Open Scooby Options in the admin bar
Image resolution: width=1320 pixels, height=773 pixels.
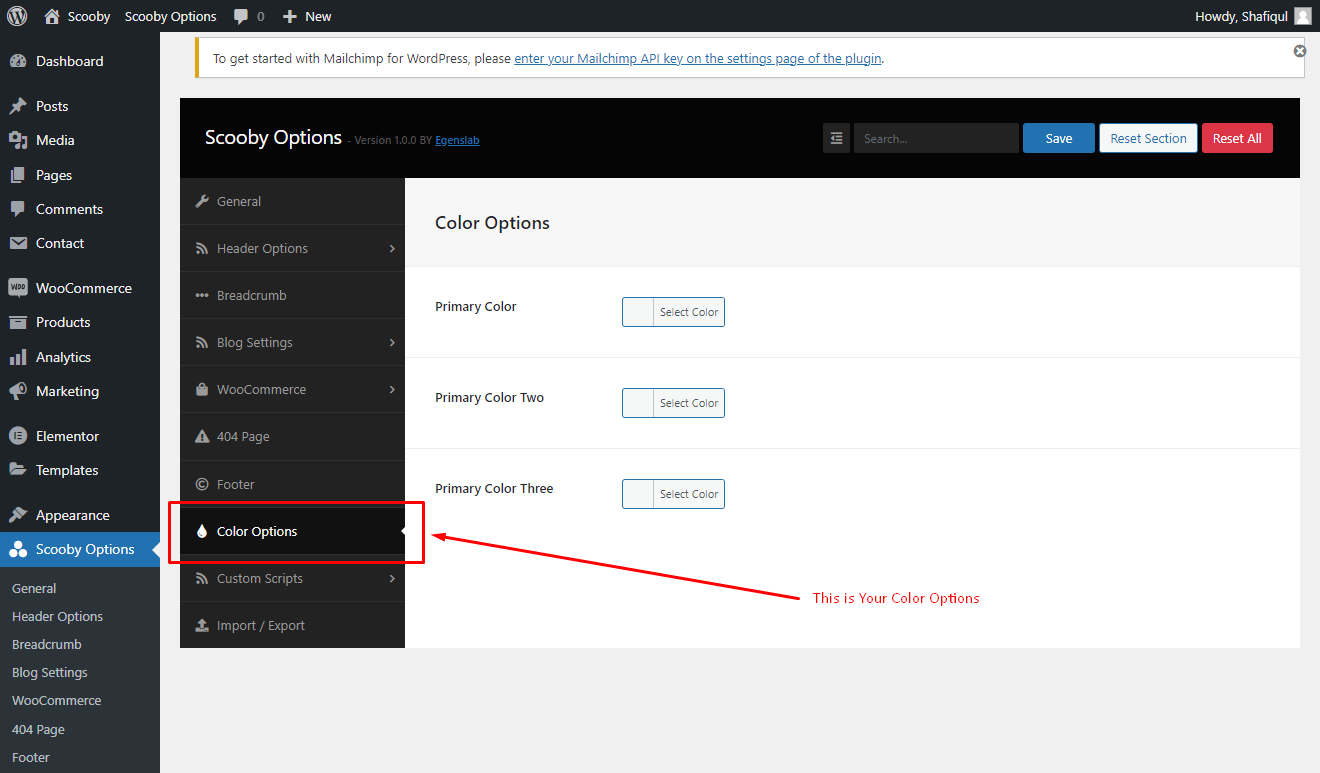pyautogui.click(x=170, y=16)
